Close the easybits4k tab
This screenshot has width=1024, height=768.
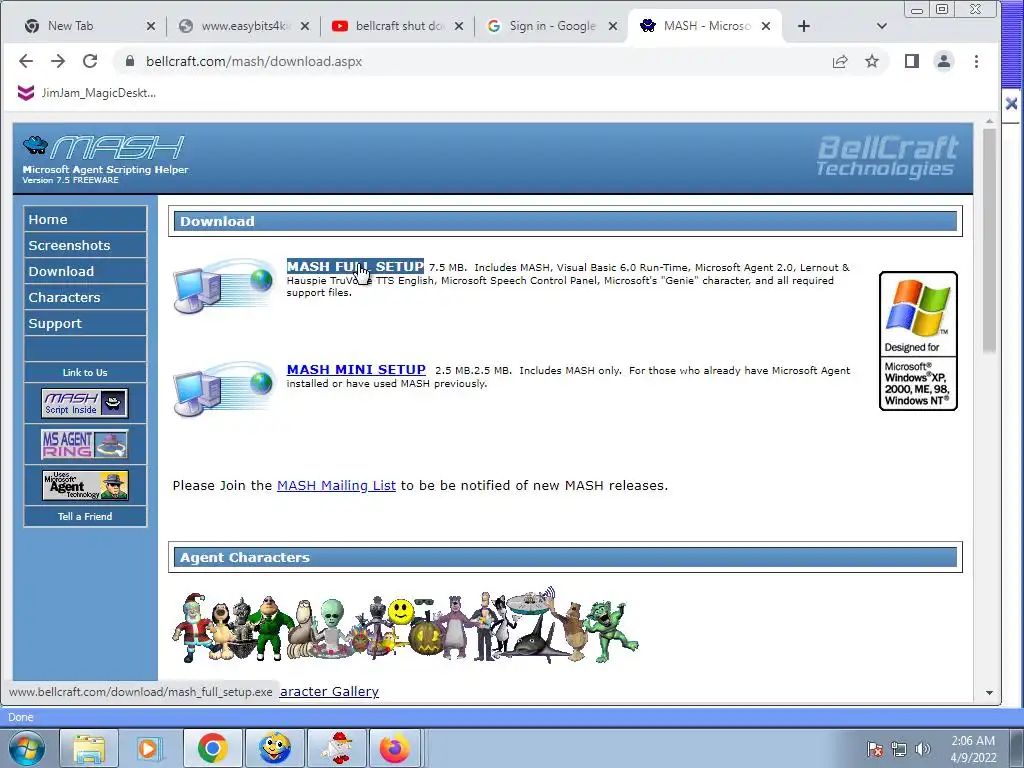coord(305,26)
